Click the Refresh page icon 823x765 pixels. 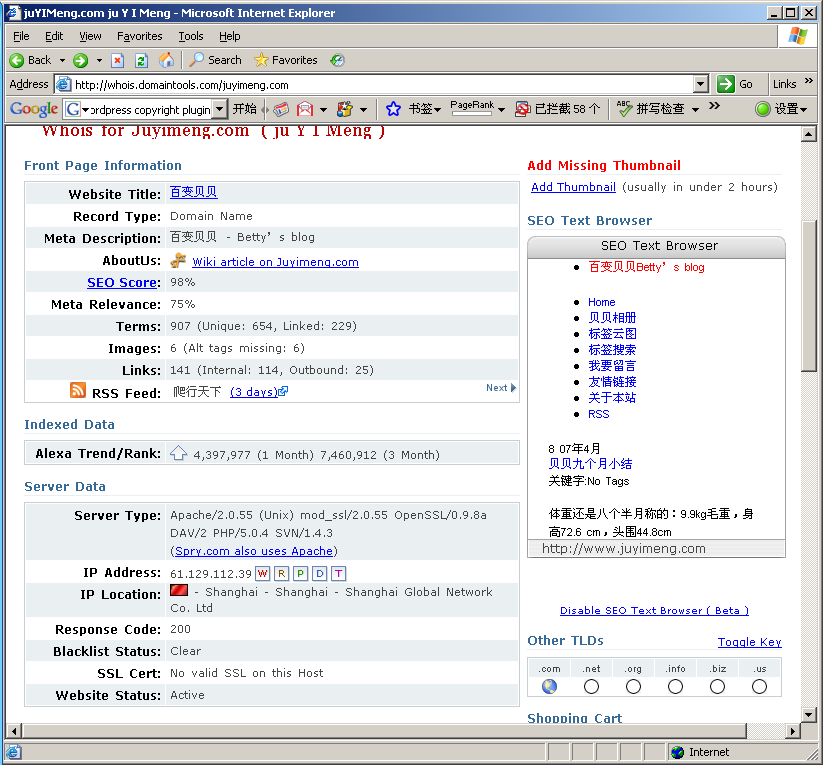tap(141, 60)
